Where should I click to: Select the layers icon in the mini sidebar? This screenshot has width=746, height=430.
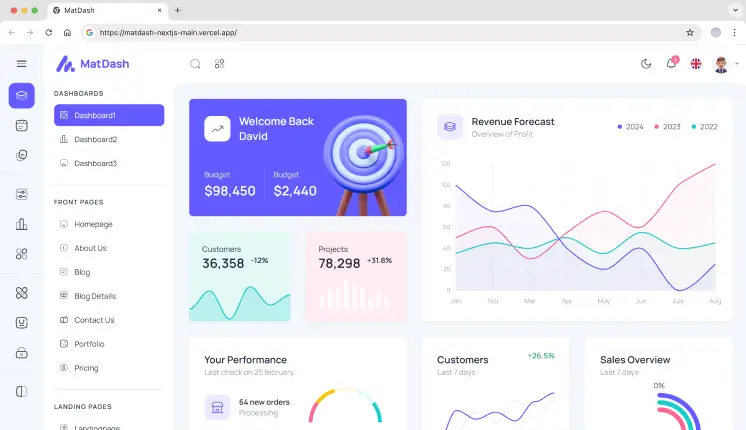click(x=21, y=95)
